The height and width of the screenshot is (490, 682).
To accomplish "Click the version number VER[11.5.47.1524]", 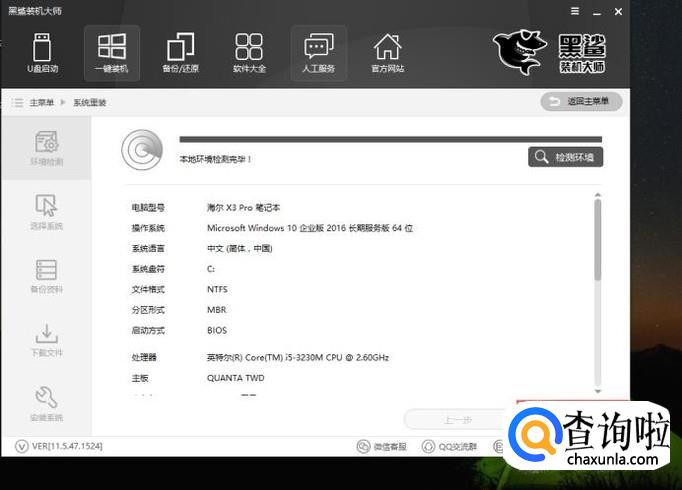I will coord(67,446).
